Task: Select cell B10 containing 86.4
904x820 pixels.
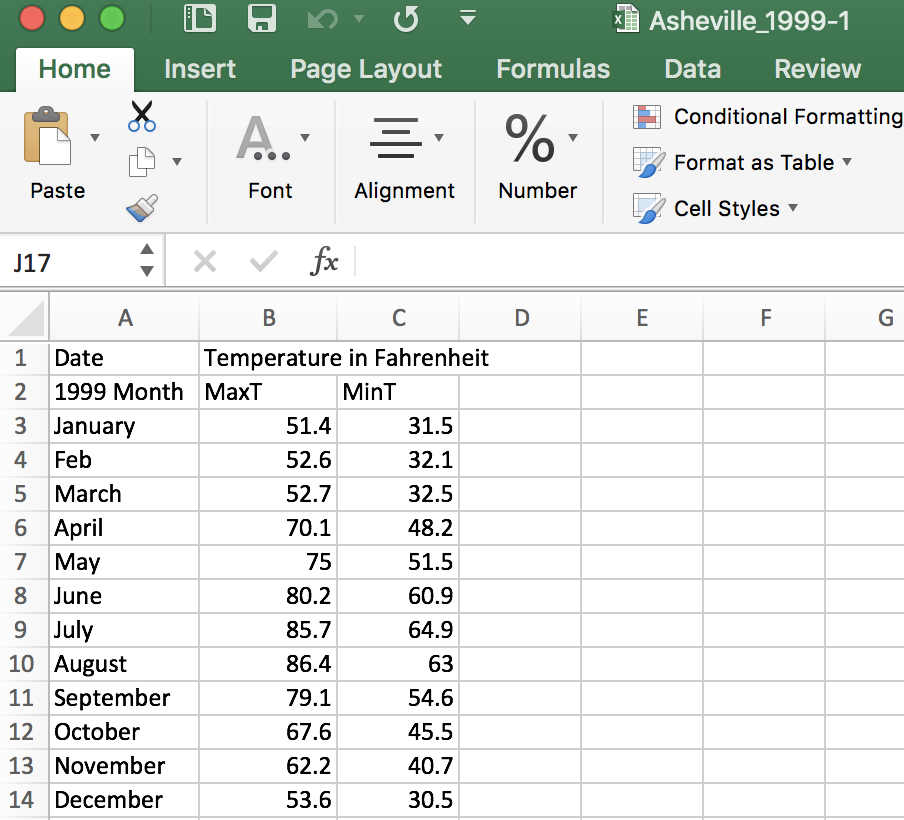Action: pos(268,664)
